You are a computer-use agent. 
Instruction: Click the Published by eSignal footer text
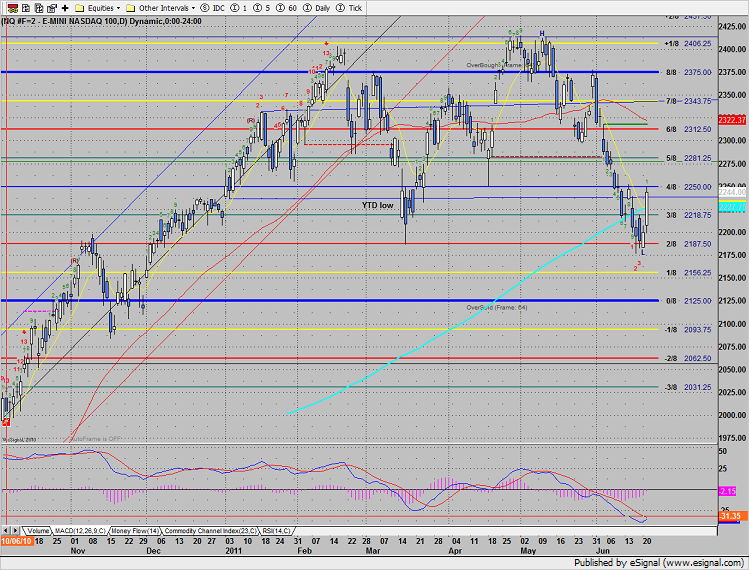click(x=659, y=563)
